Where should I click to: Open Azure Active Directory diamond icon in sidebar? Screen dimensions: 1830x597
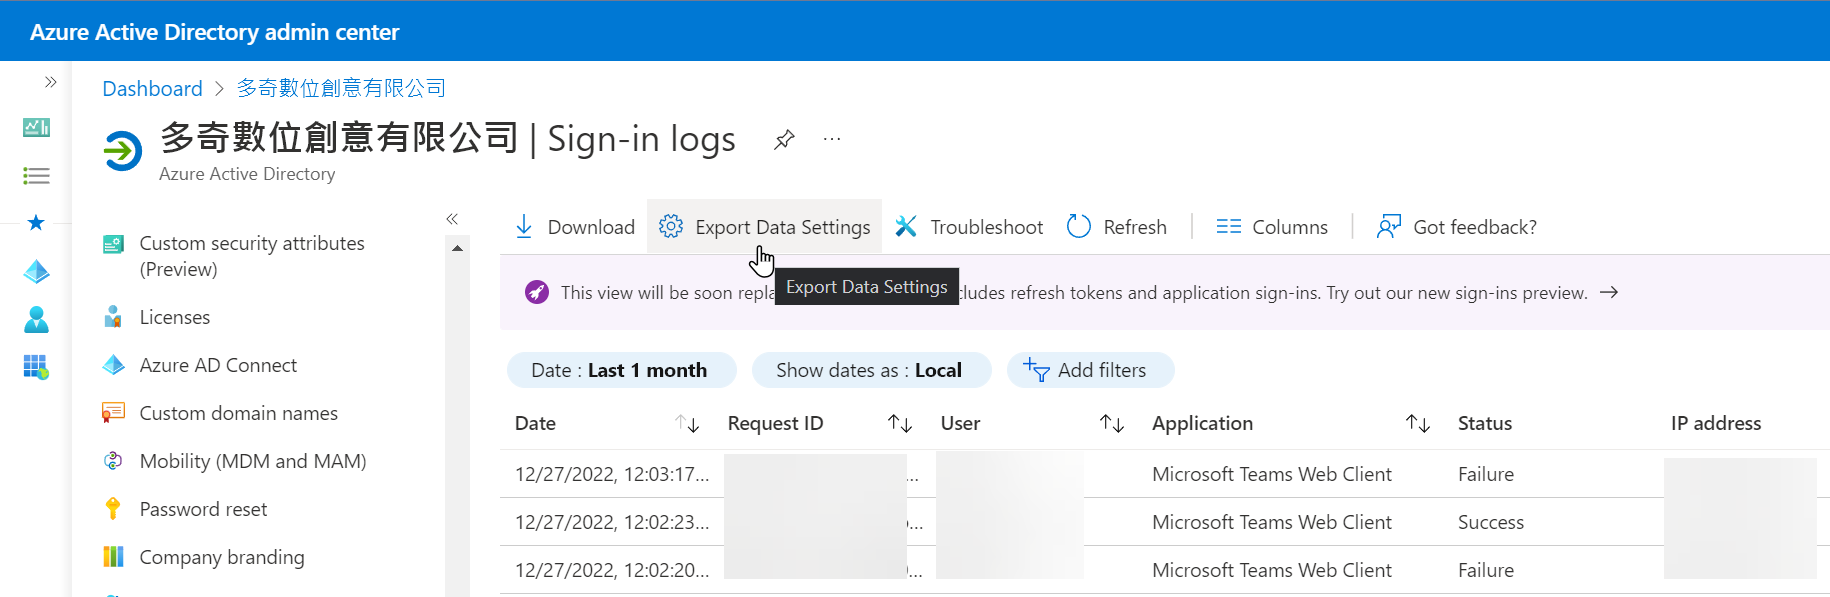(x=36, y=271)
